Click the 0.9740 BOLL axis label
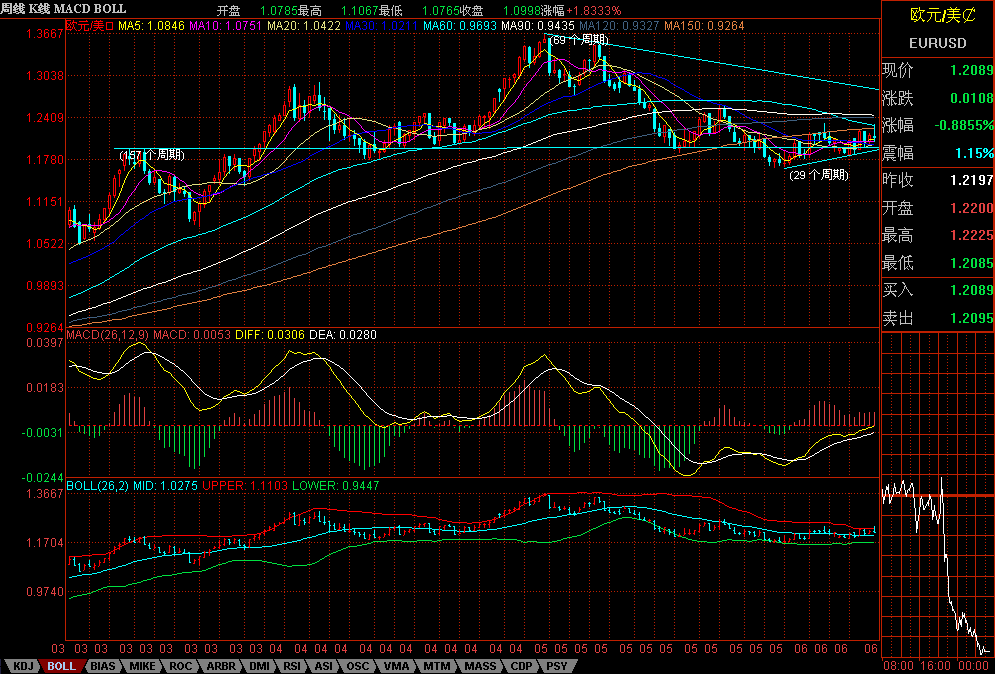 44,591
